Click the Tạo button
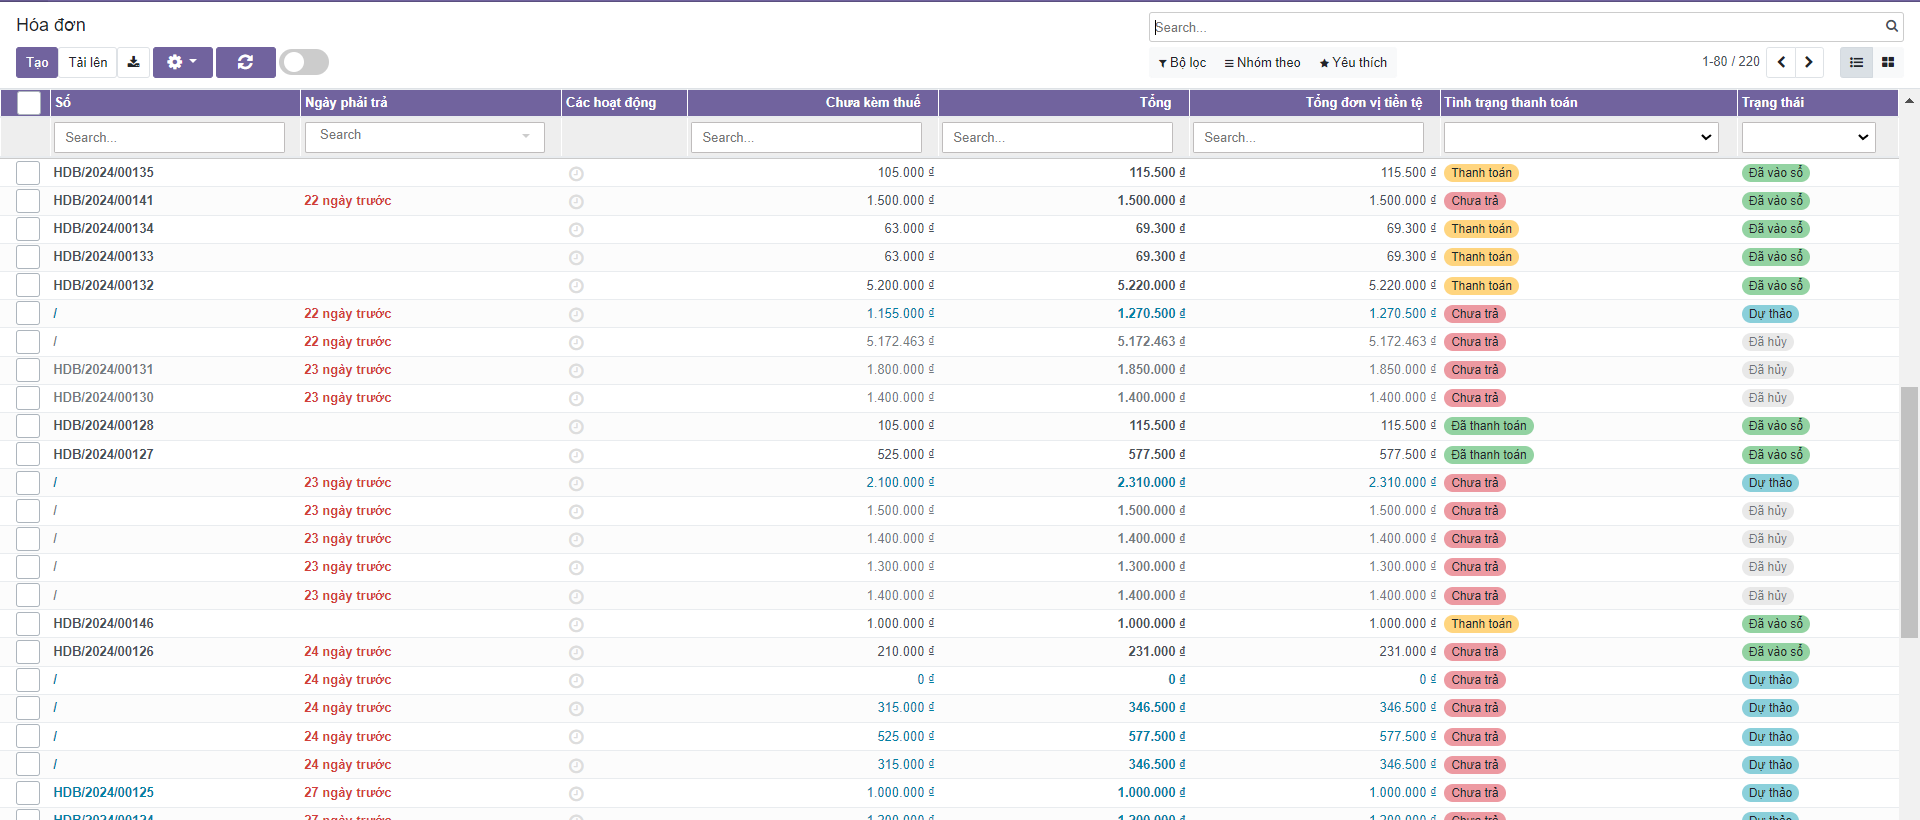This screenshot has width=1920, height=820. [x=37, y=62]
